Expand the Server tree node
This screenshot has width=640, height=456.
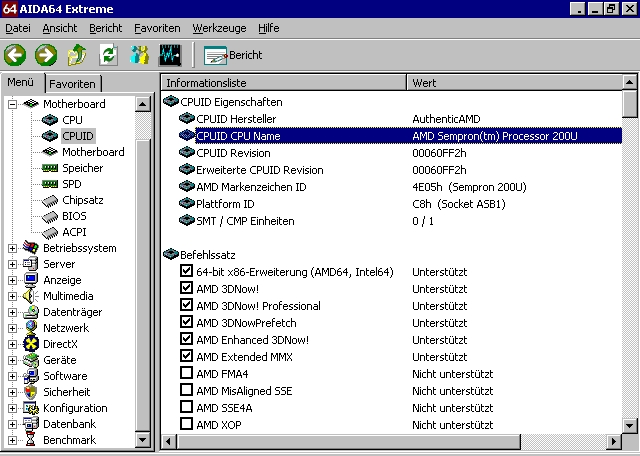(12, 264)
